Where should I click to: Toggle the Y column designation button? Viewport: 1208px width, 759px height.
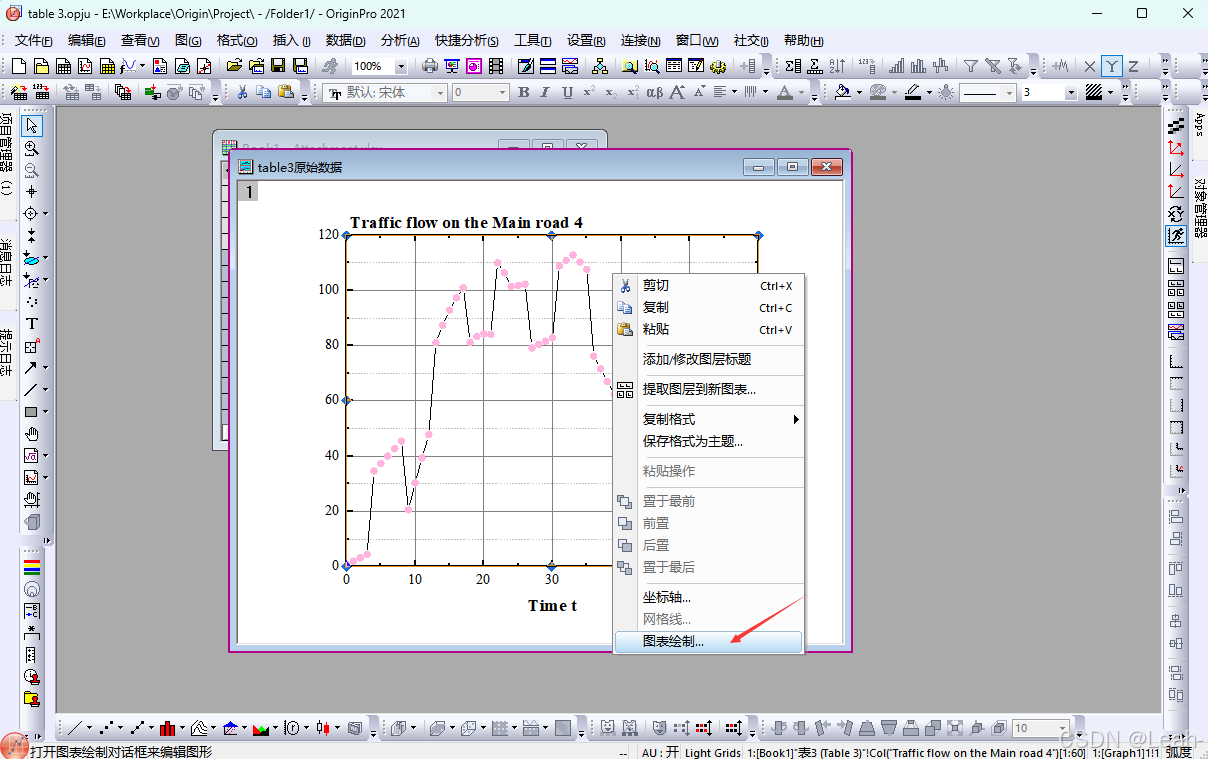1111,66
